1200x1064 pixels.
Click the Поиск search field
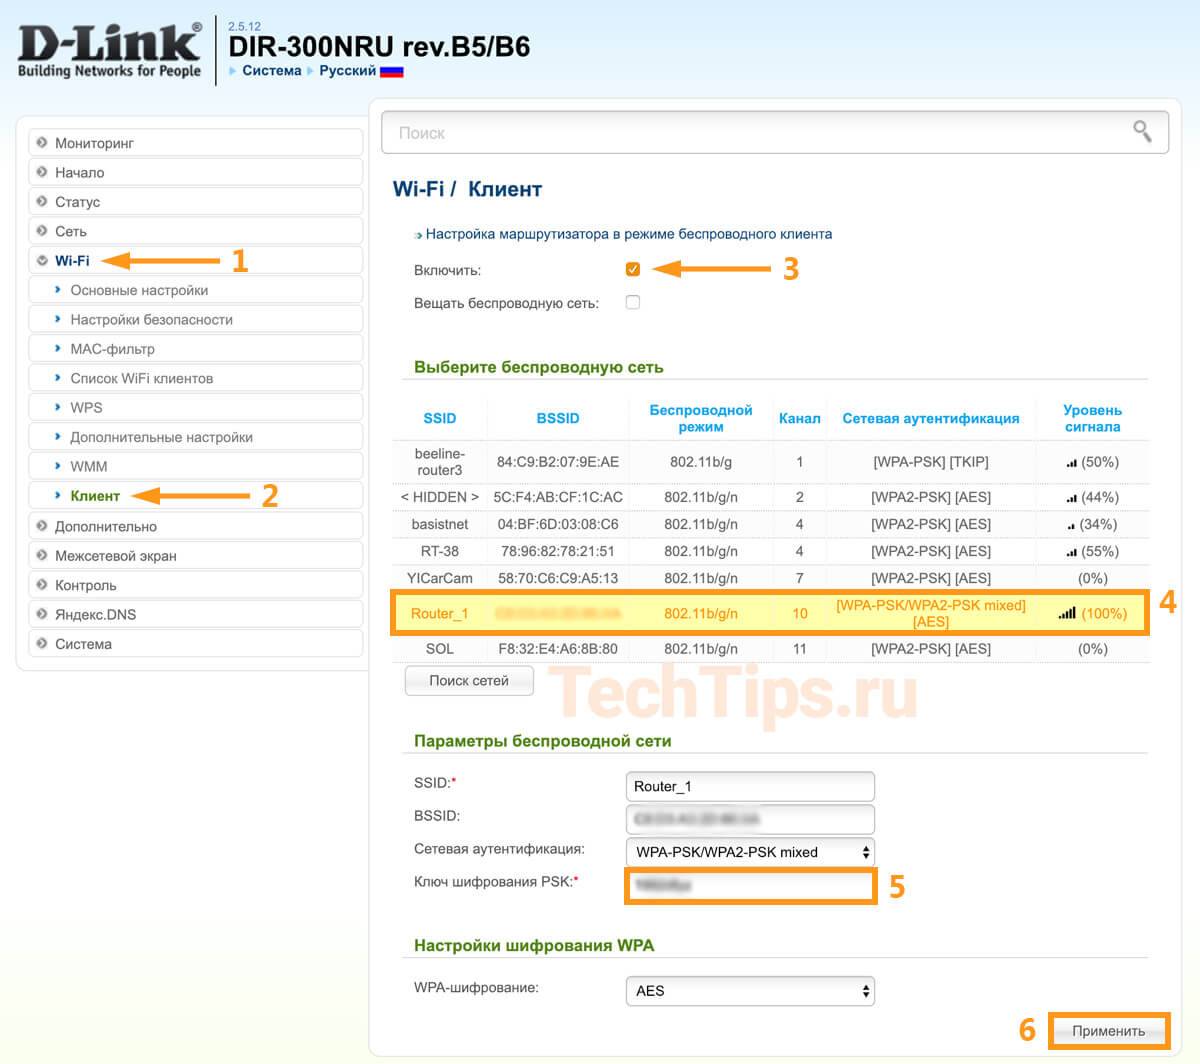click(x=775, y=132)
